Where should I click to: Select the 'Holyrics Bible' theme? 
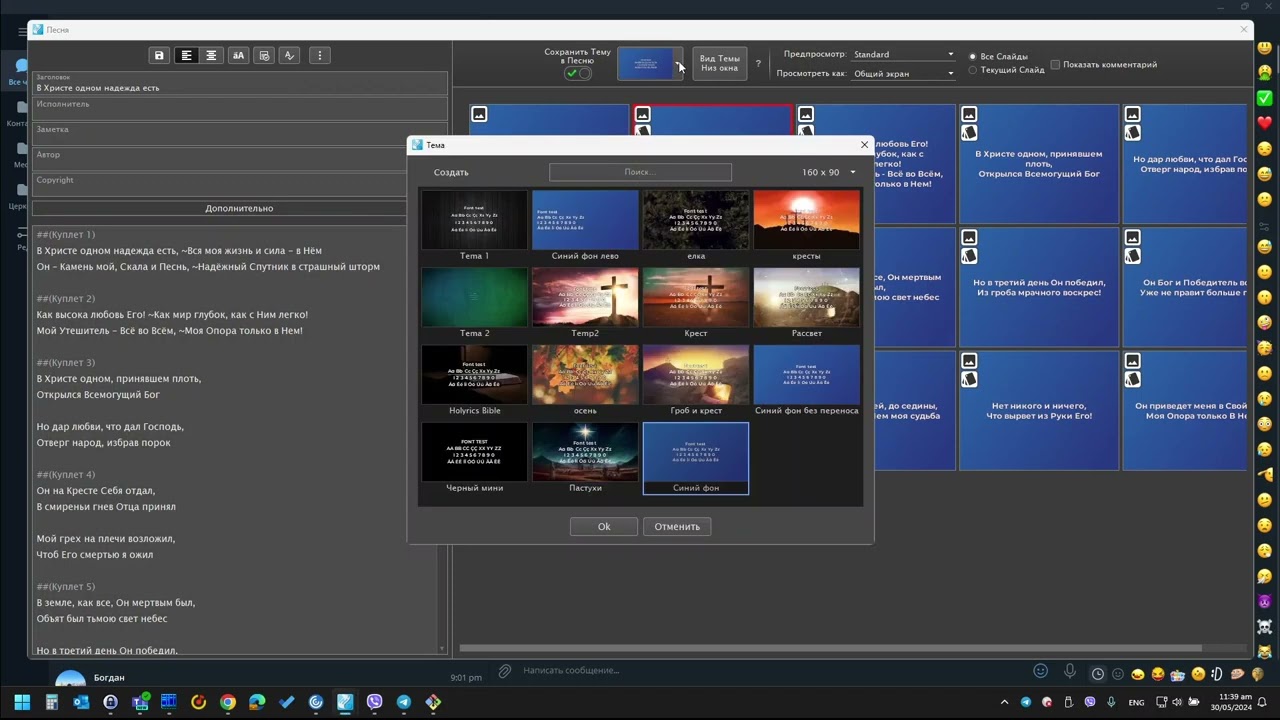click(x=474, y=380)
